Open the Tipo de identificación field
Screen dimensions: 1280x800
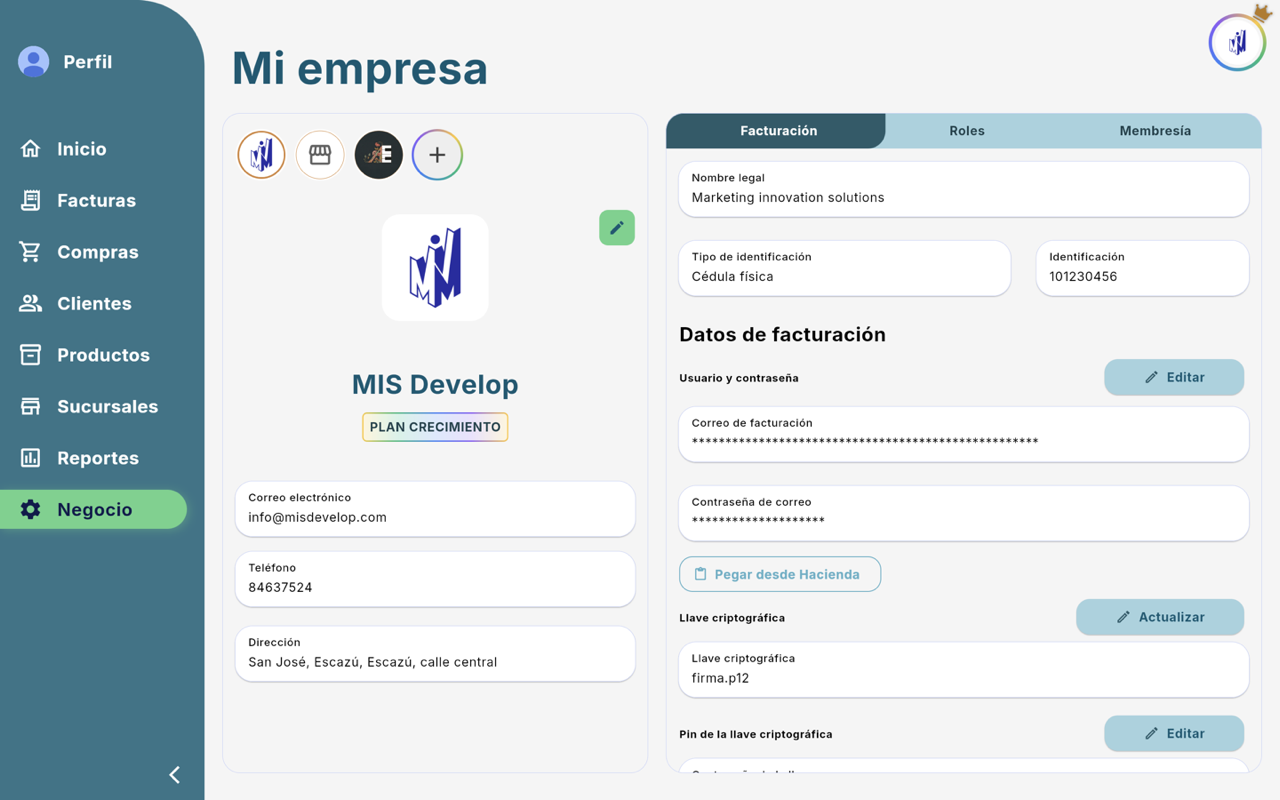pos(845,267)
